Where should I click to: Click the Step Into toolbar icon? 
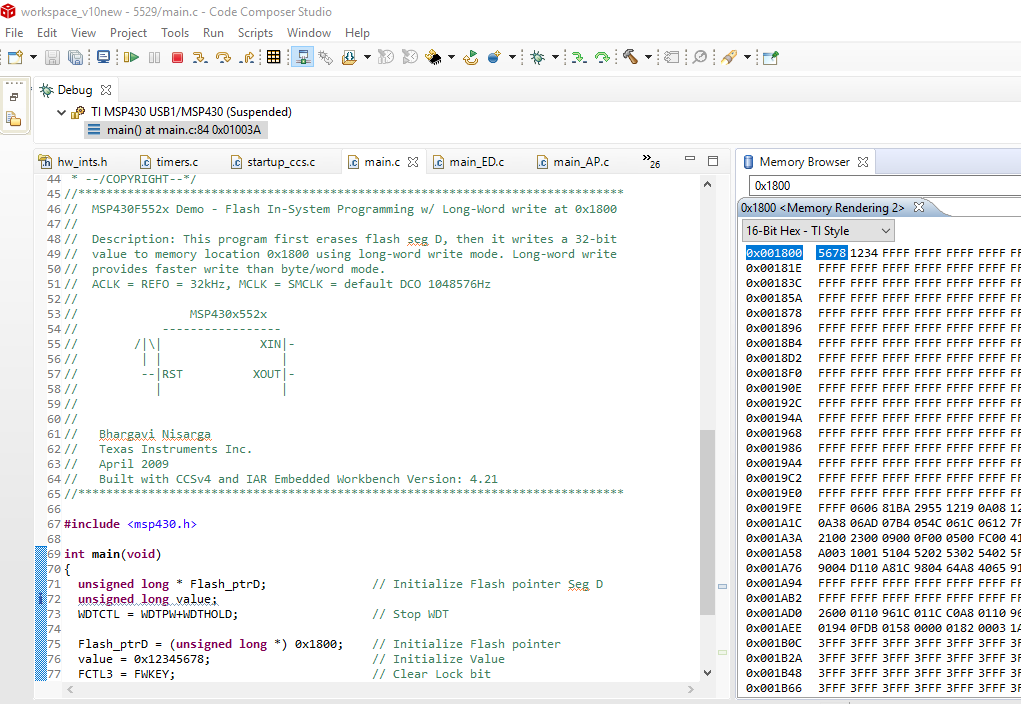tap(200, 58)
